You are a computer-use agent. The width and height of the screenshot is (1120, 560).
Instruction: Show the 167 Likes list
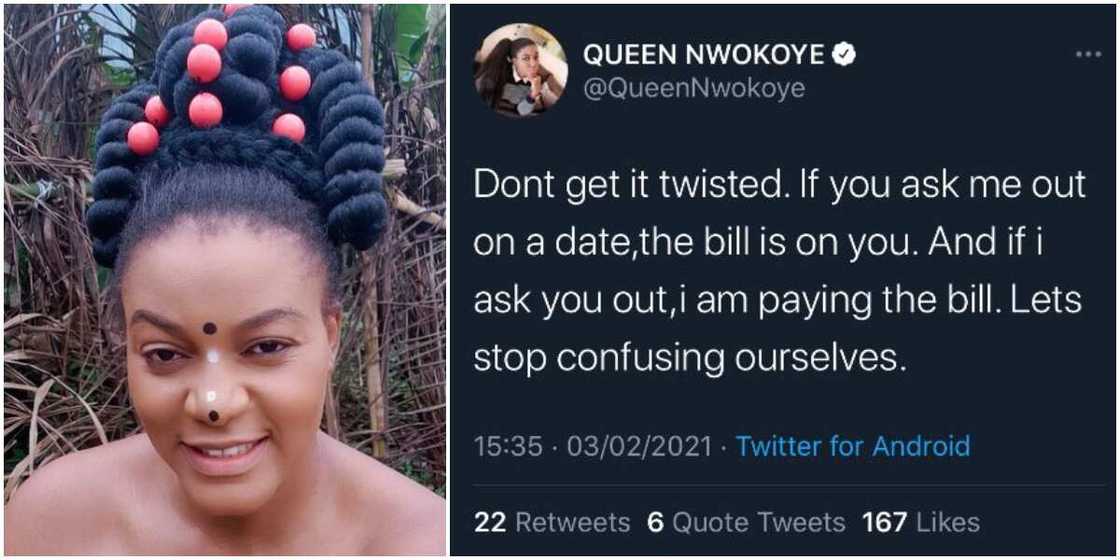tap(921, 522)
